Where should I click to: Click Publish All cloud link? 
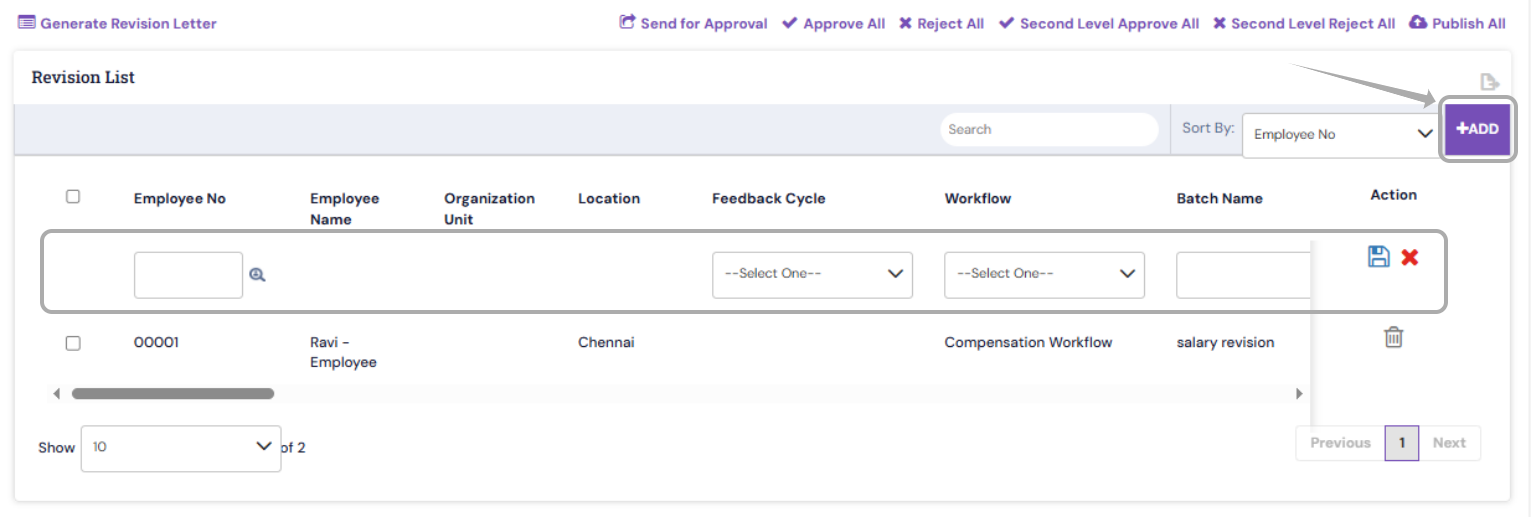(x=1457, y=23)
